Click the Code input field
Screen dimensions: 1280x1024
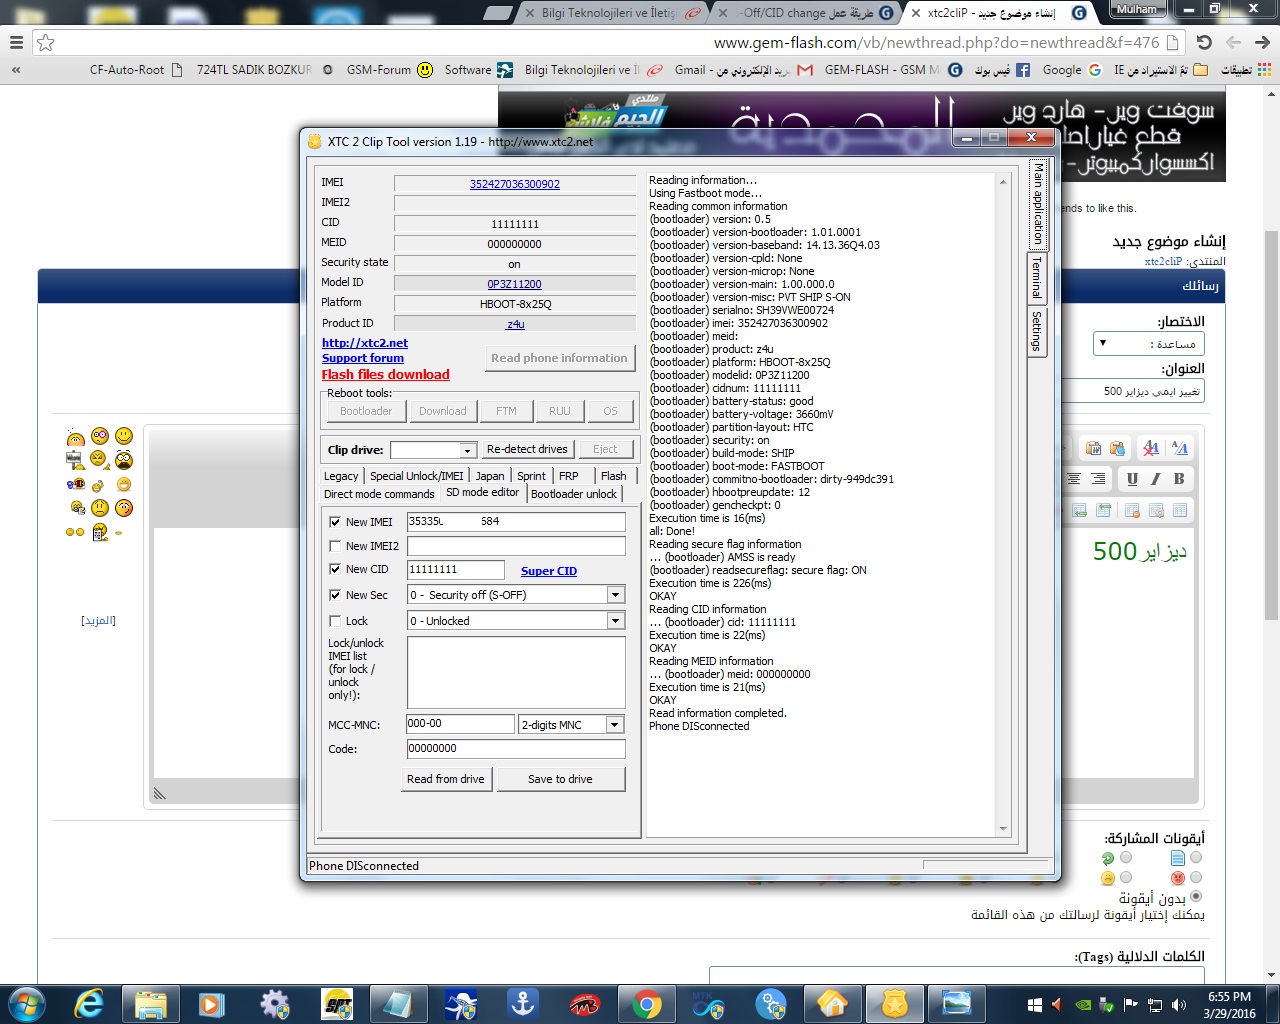click(x=516, y=749)
